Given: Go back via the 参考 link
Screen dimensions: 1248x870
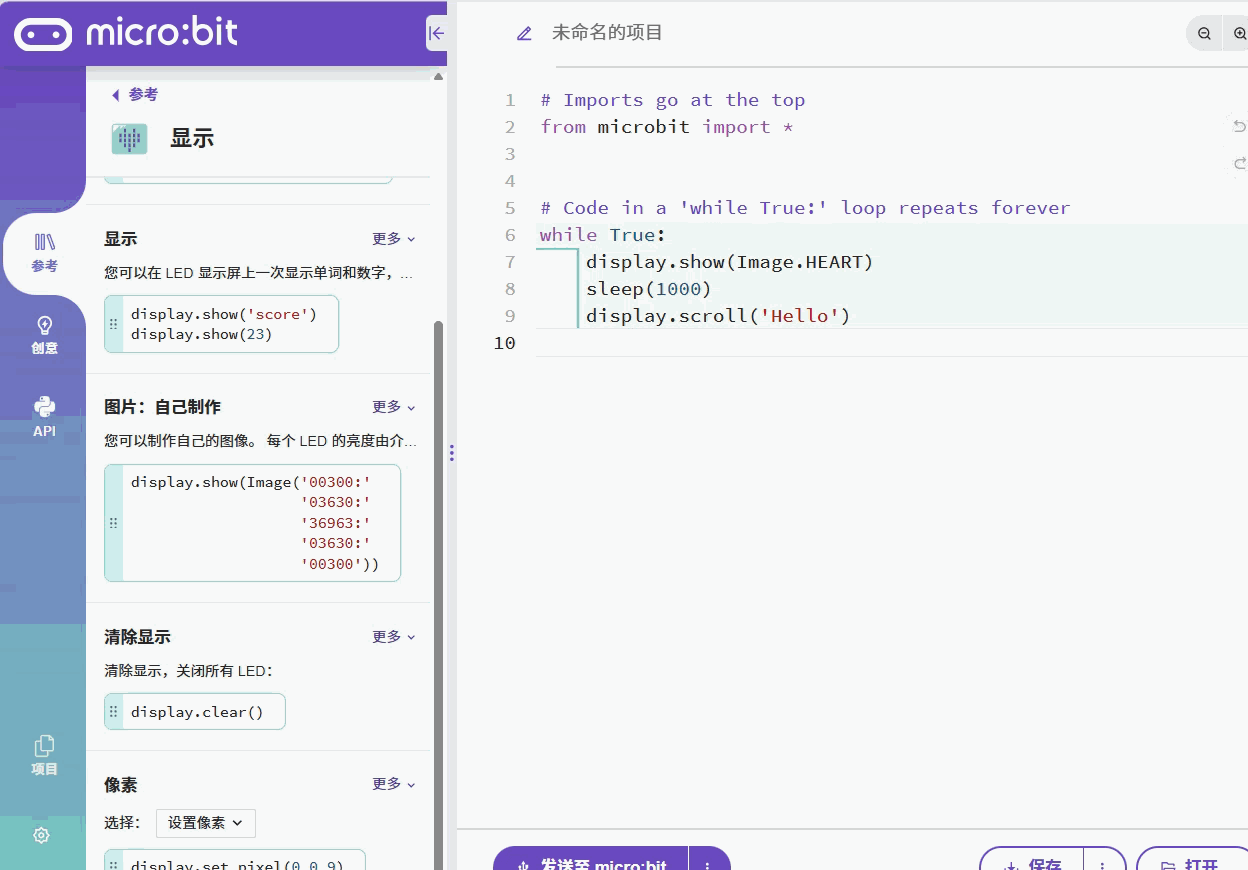Looking at the screenshot, I should pos(135,94).
